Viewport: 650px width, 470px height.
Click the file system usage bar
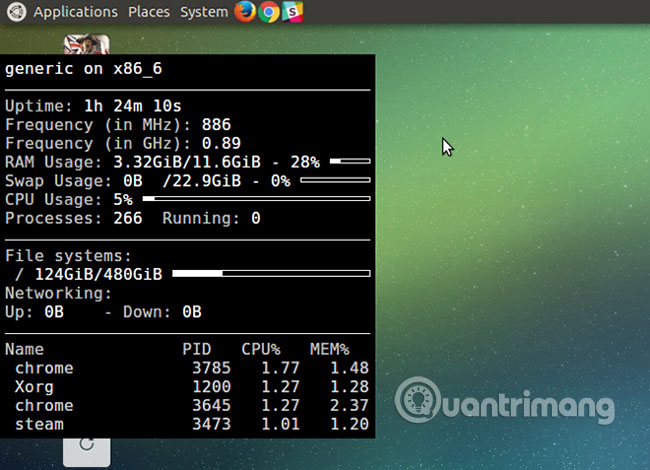coord(271,273)
